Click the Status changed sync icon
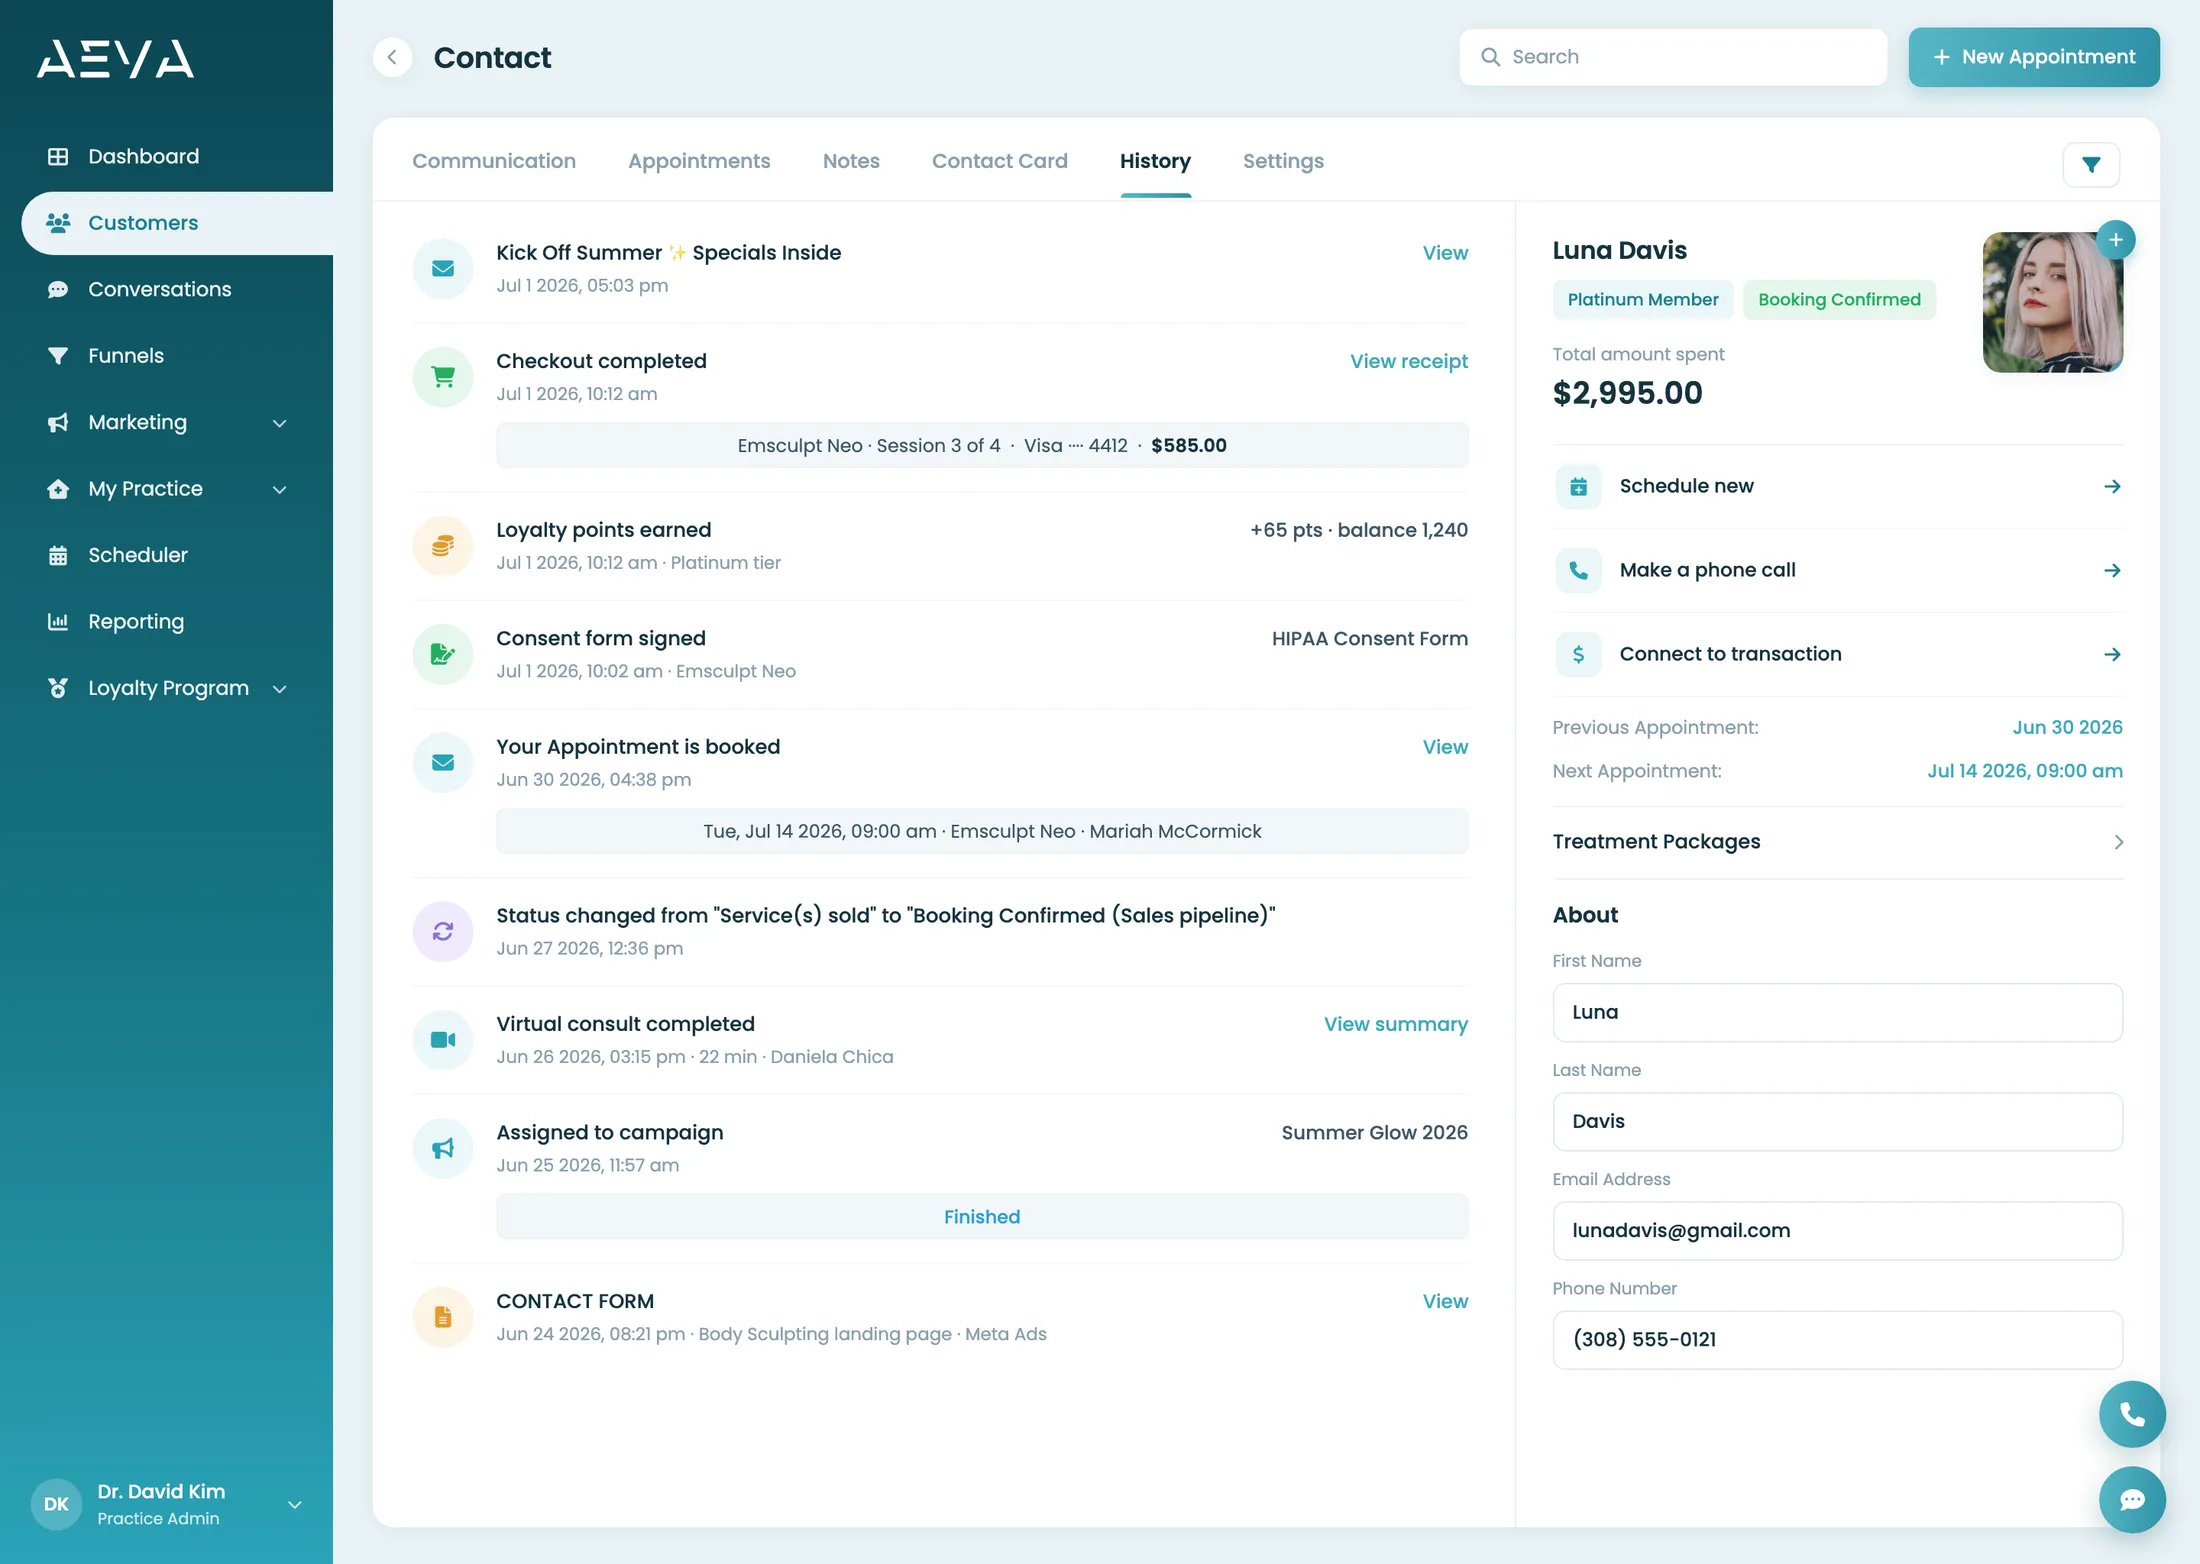The height and width of the screenshot is (1564, 2200). coord(443,931)
